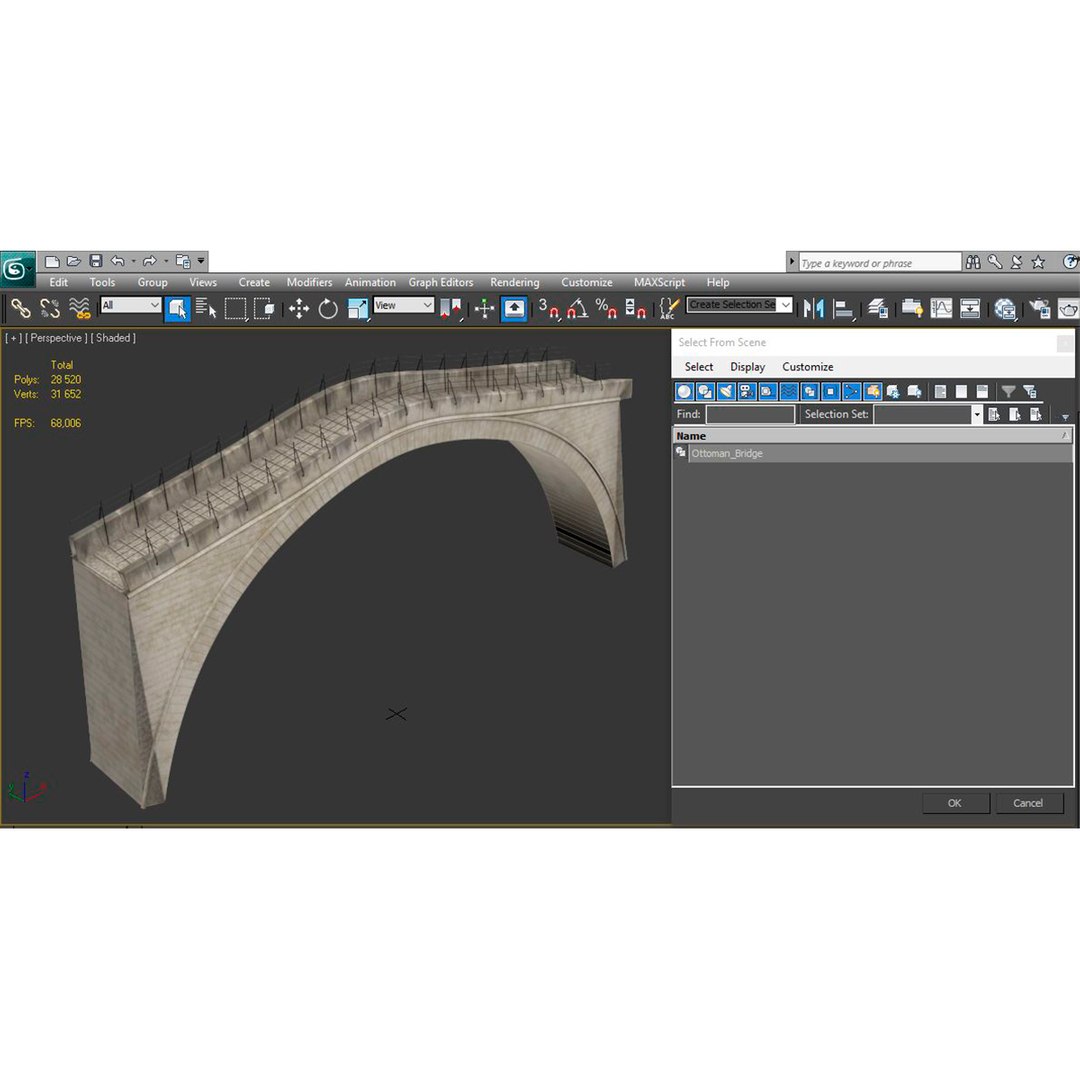Click the Use Pivot Point Center icon
Viewport: 1080px width, 1080px height.
[x=450, y=309]
